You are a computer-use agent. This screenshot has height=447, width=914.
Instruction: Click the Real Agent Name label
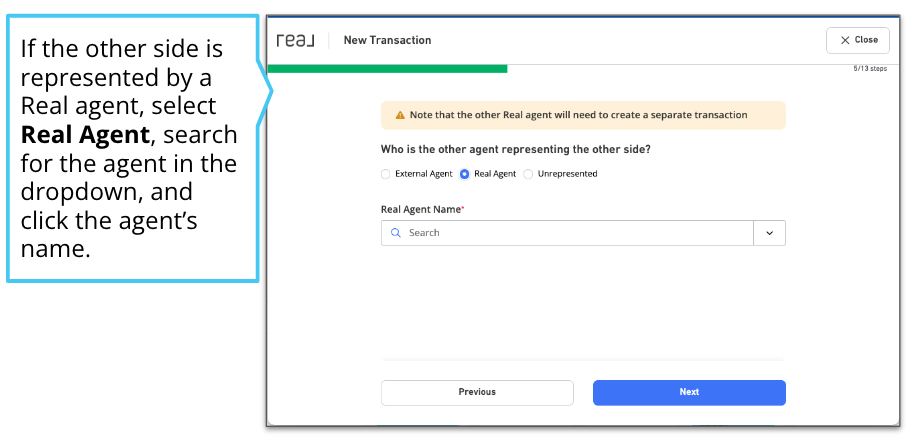(423, 210)
